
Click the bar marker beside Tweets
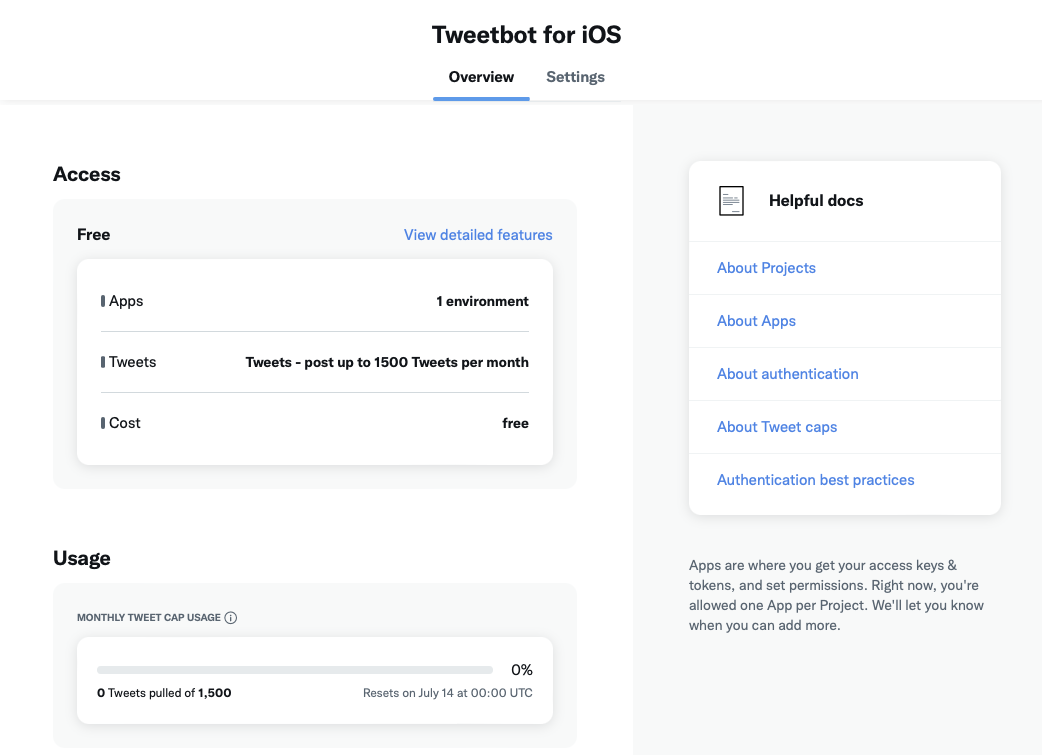pyautogui.click(x=103, y=362)
